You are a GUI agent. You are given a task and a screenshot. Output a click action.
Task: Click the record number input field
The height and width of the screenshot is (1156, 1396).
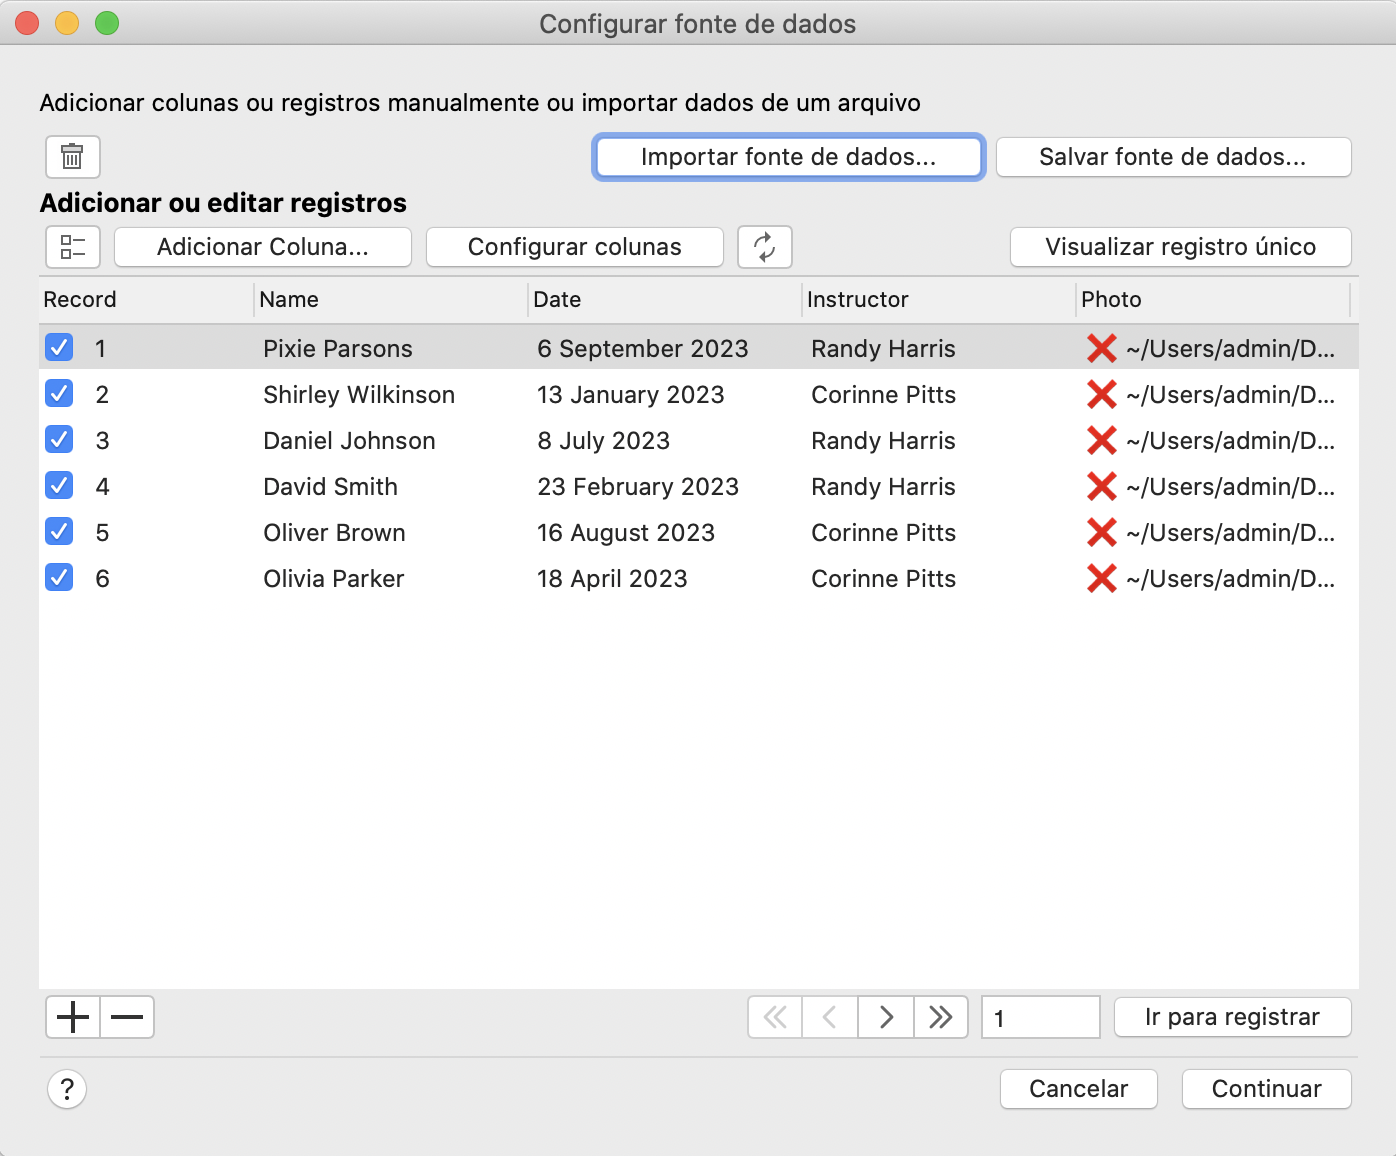(1040, 1018)
